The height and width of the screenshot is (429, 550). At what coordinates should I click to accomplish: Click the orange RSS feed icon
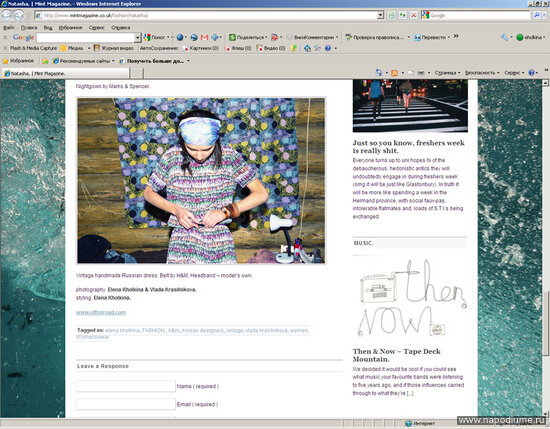(395, 73)
